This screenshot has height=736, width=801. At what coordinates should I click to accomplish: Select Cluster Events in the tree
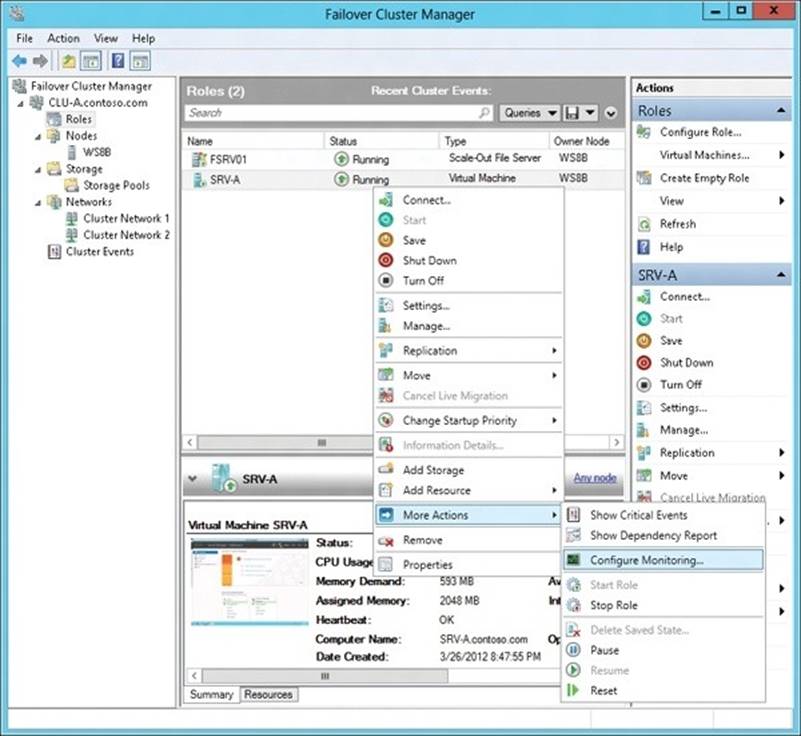[x=100, y=251]
